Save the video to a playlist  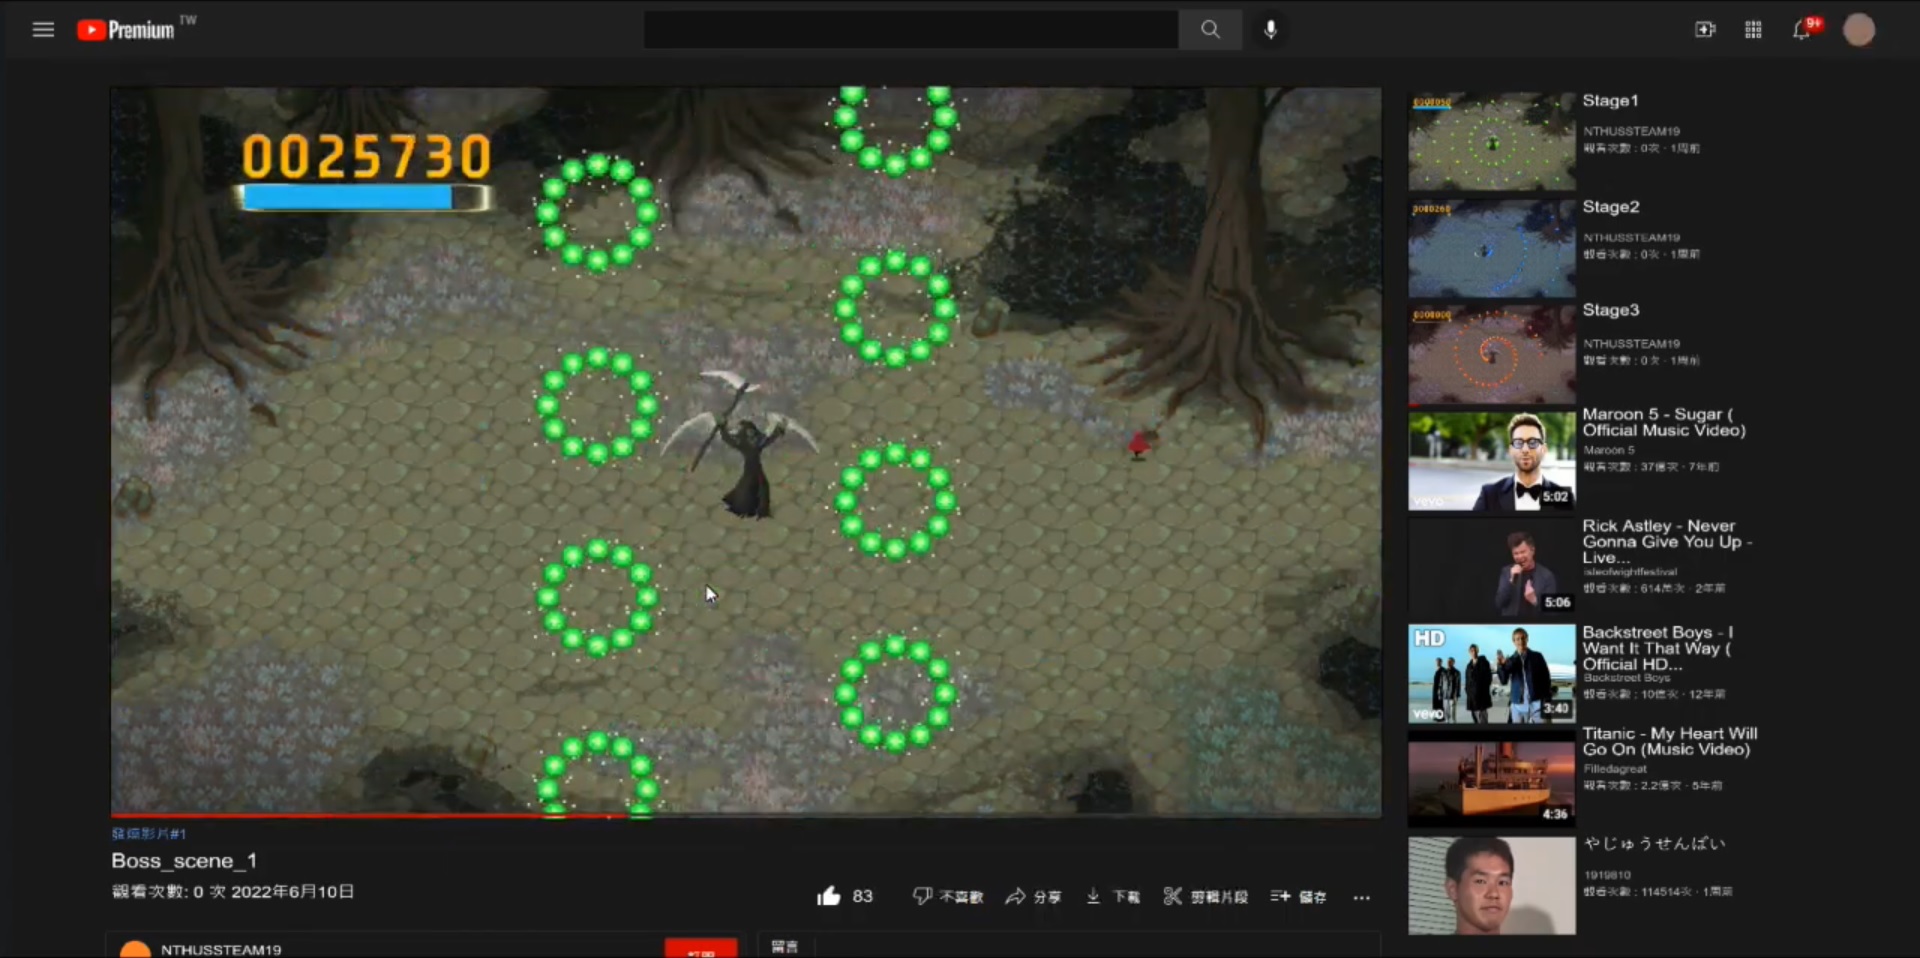pyautogui.click(x=1298, y=896)
